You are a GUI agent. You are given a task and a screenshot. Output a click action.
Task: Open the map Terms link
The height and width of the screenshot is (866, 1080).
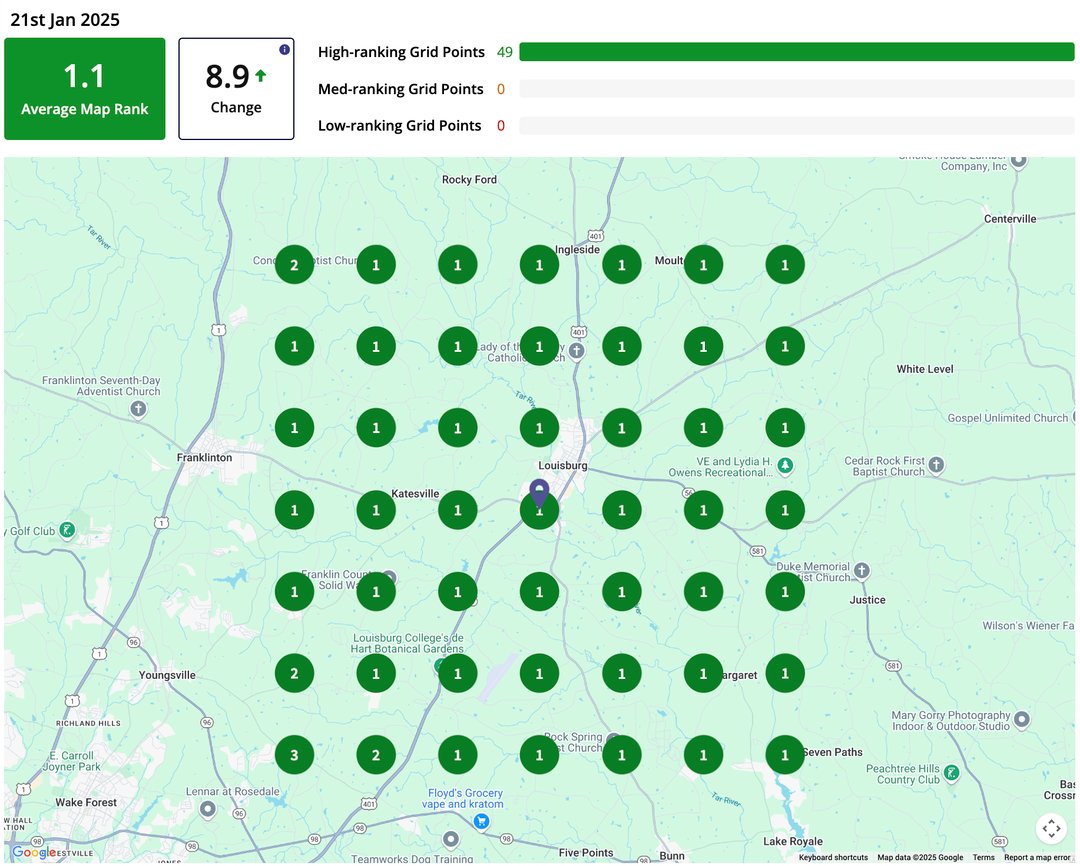pyautogui.click(x=983, y=857)
